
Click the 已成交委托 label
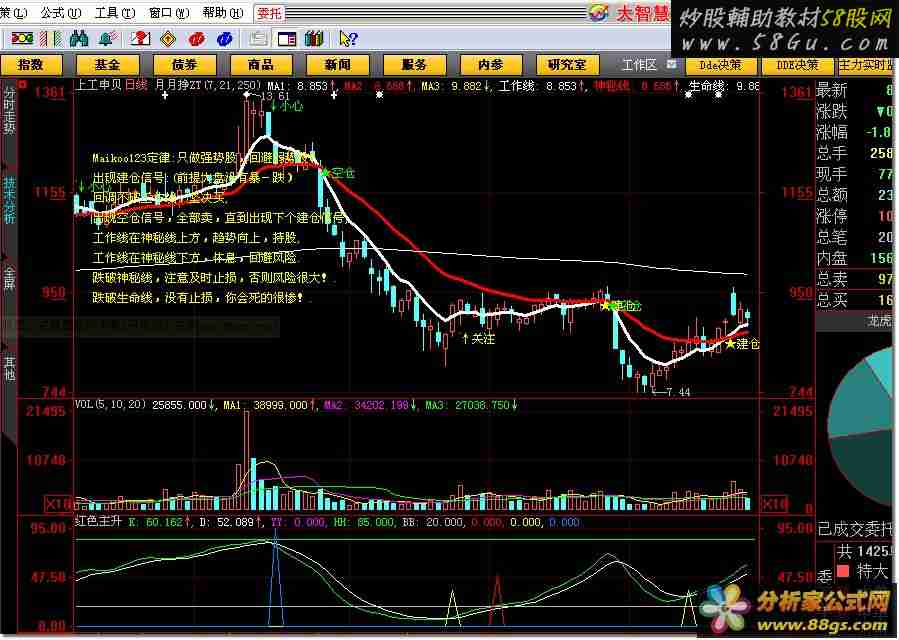point(855,529)
